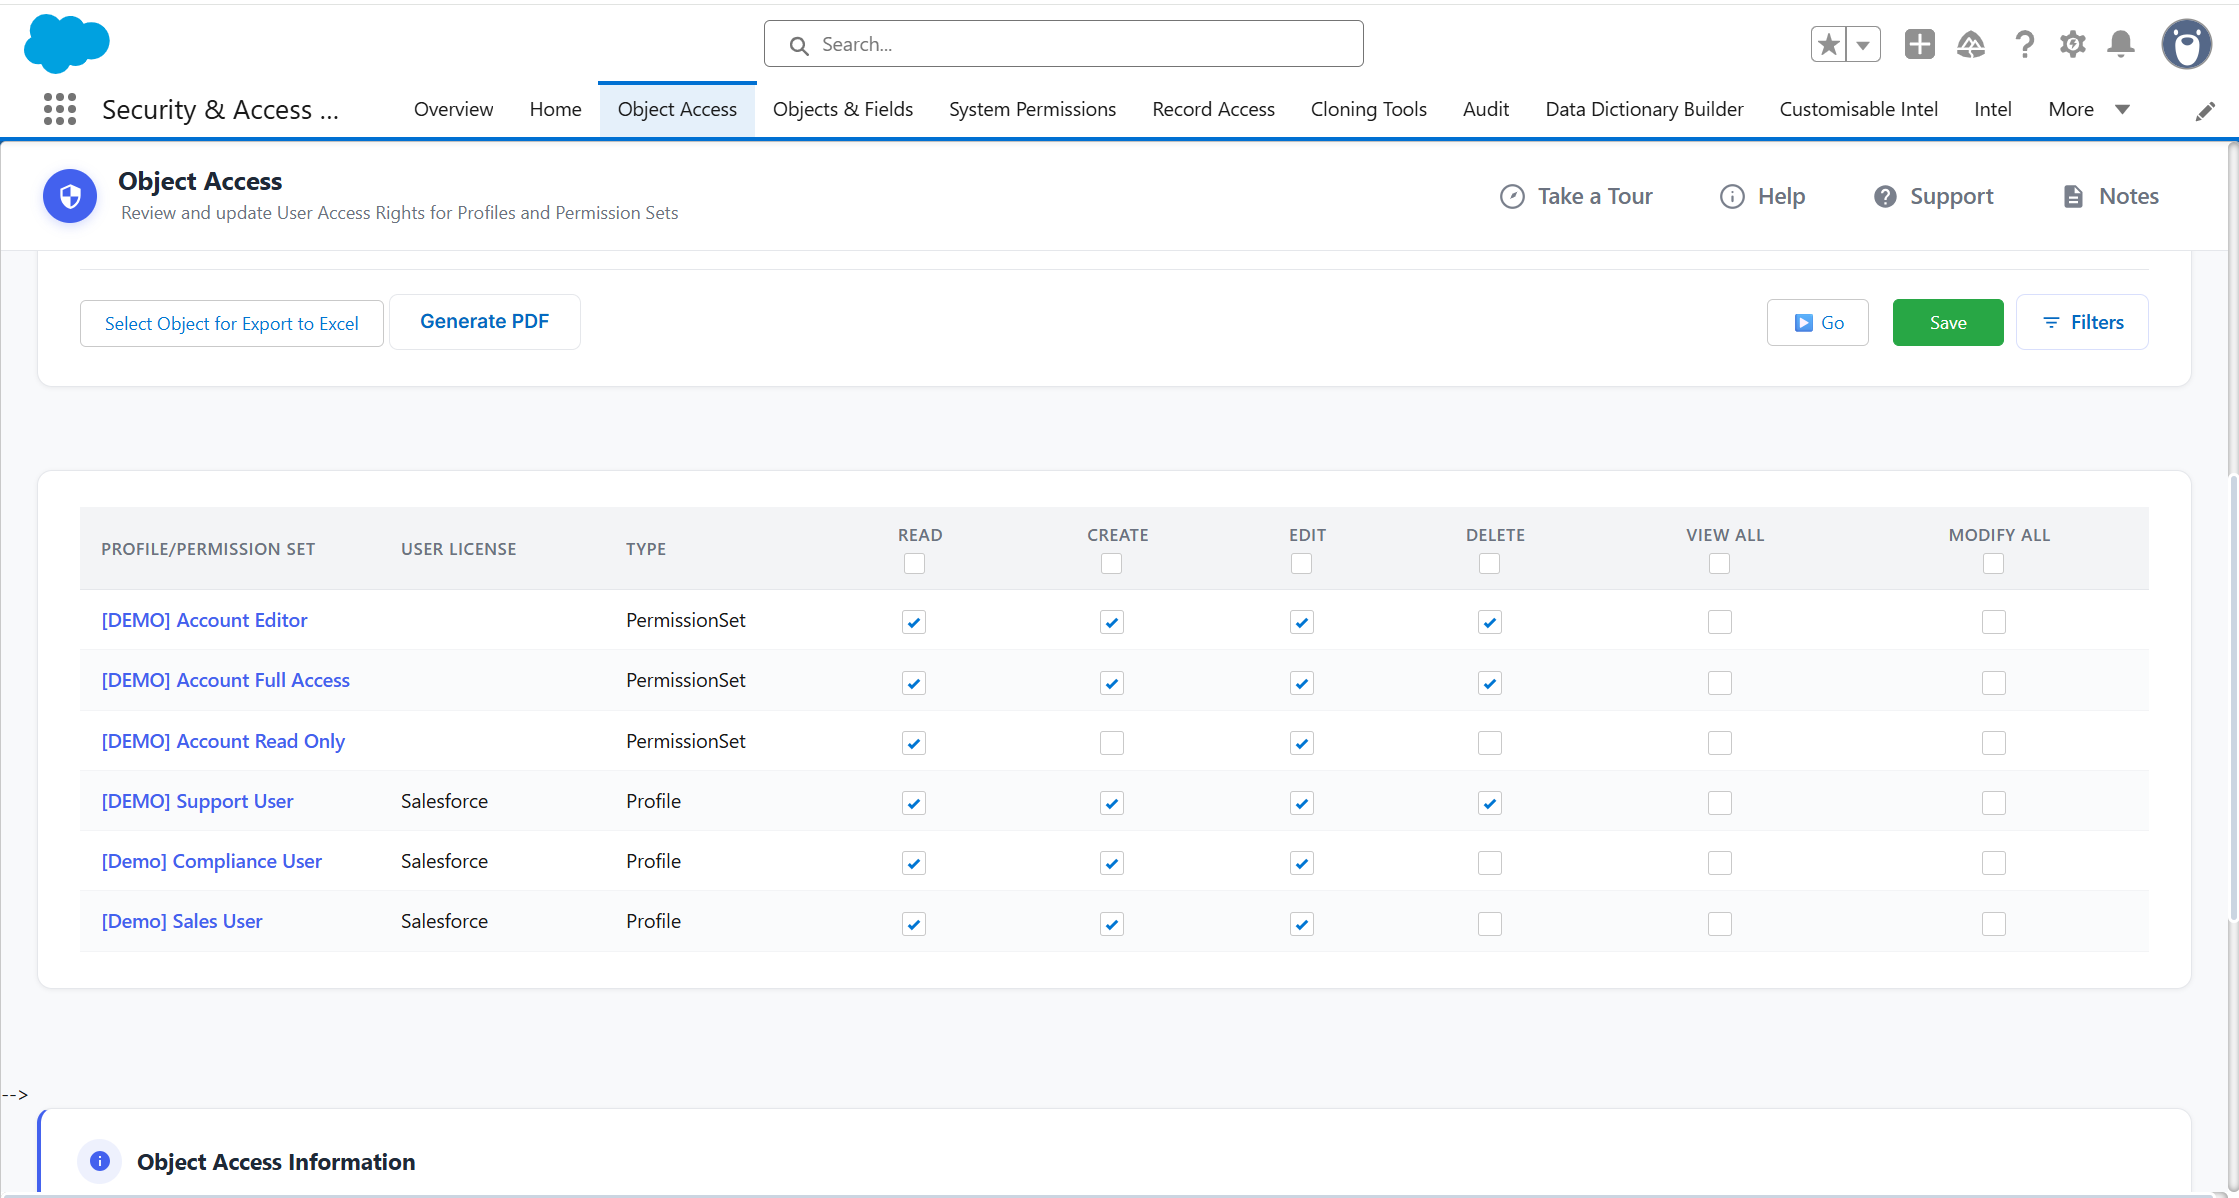Toggle the READ select-all header checkbox
2239x1198 pixels.
coord(914,564)
